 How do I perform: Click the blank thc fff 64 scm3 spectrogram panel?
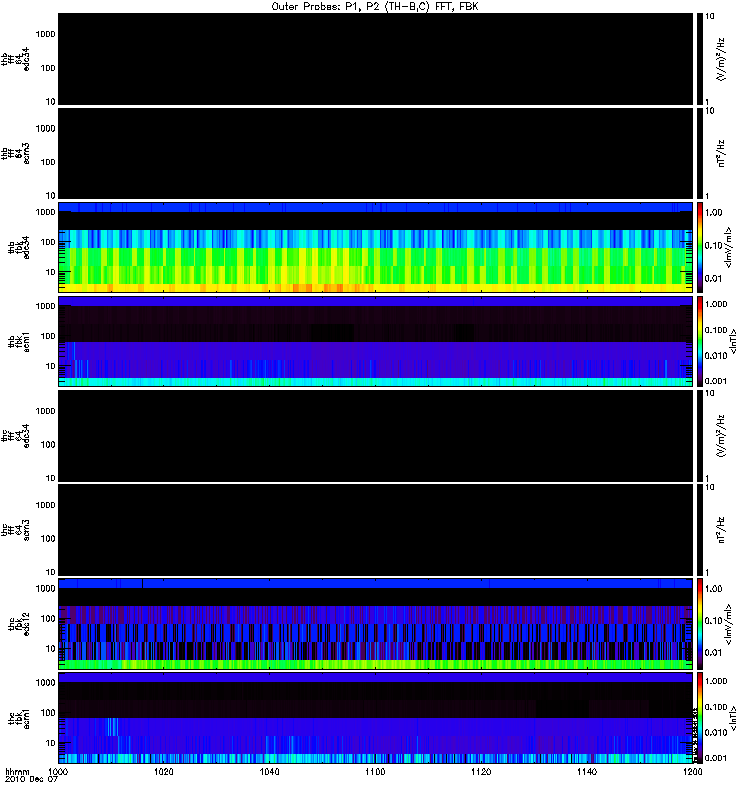coord(375,530)
